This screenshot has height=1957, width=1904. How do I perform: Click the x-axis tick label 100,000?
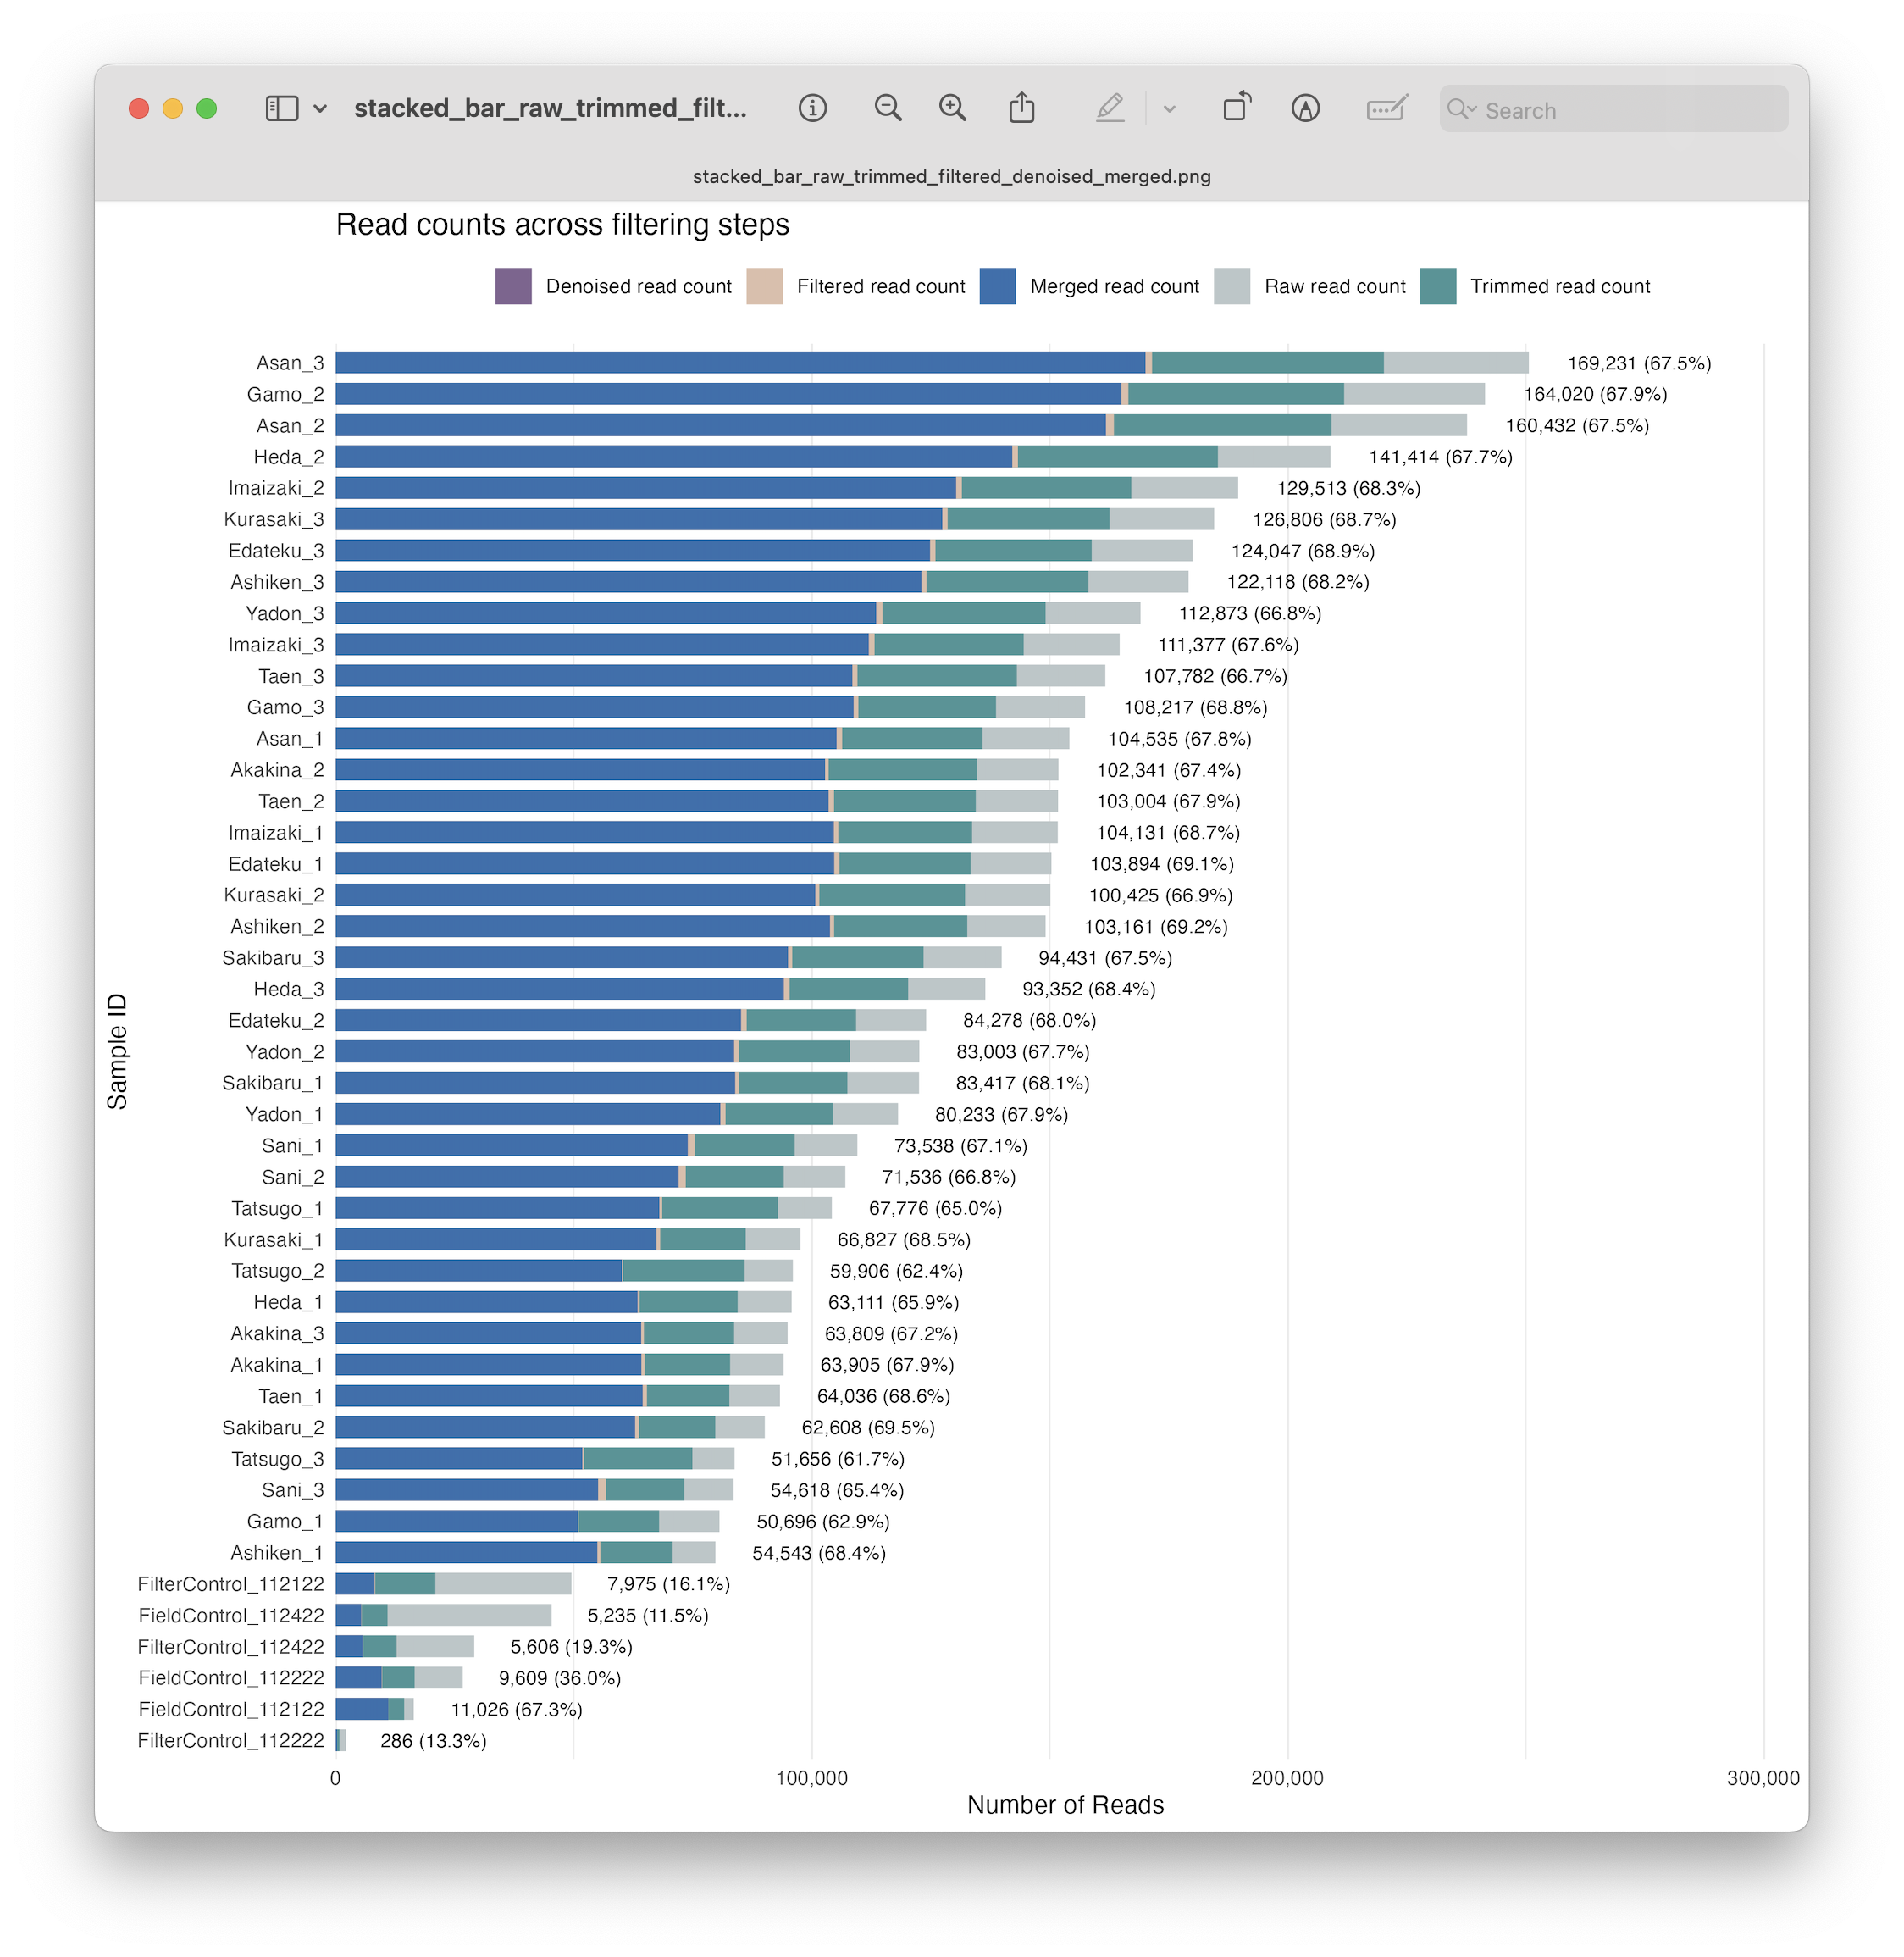click(x=812, y=1778)
